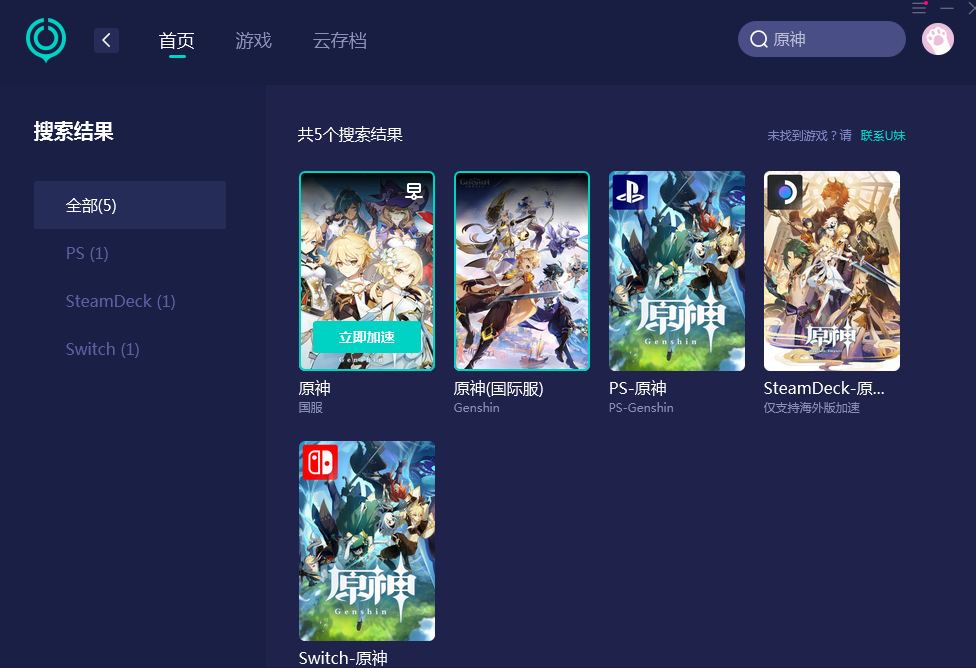Viewport: 976px width, 668px height.
Task: Click the 国服 subtitle text
Action: click(x=311, y=408)
